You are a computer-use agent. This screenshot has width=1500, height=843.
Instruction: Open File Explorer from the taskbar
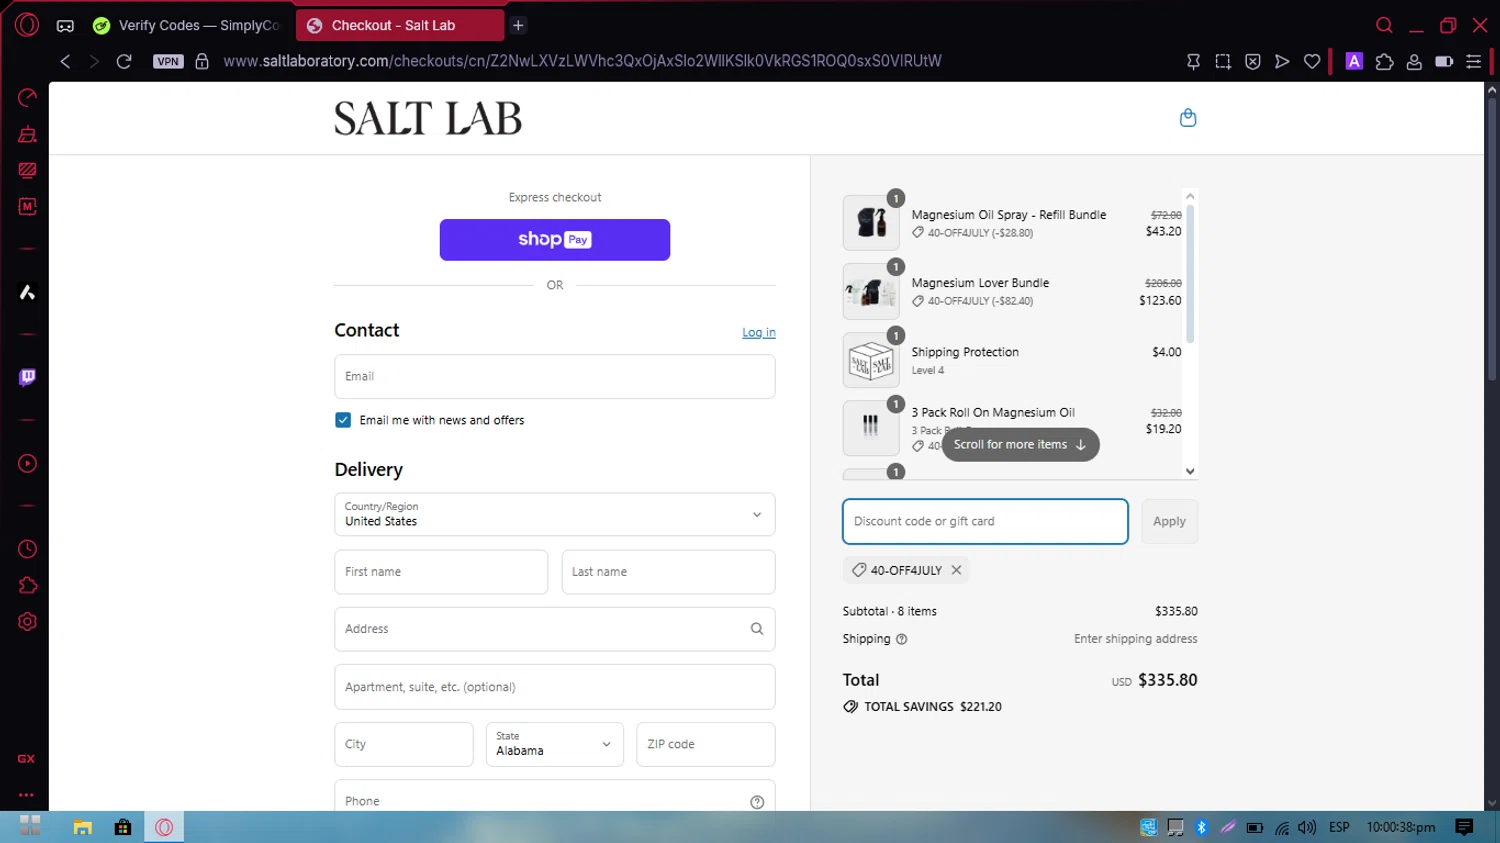click(82, 827)
